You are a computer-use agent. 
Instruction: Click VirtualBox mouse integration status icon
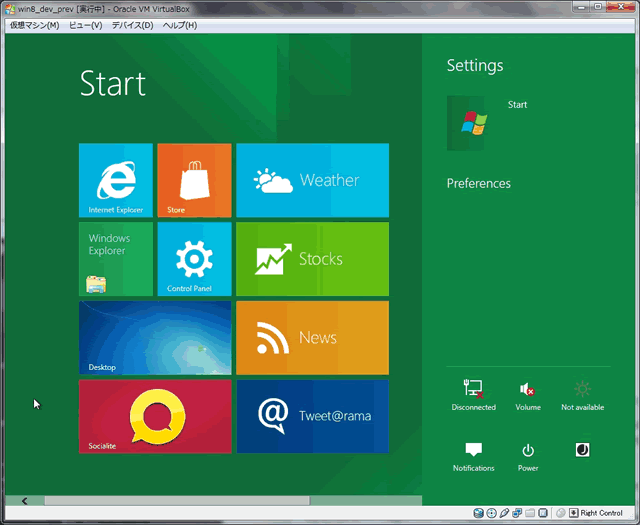coord(561,513)
